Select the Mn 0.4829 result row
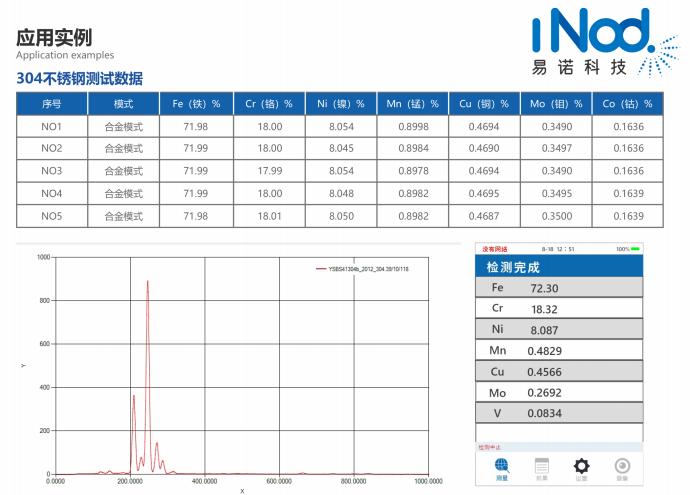690x495 pixels. click(x=559, y=351)
